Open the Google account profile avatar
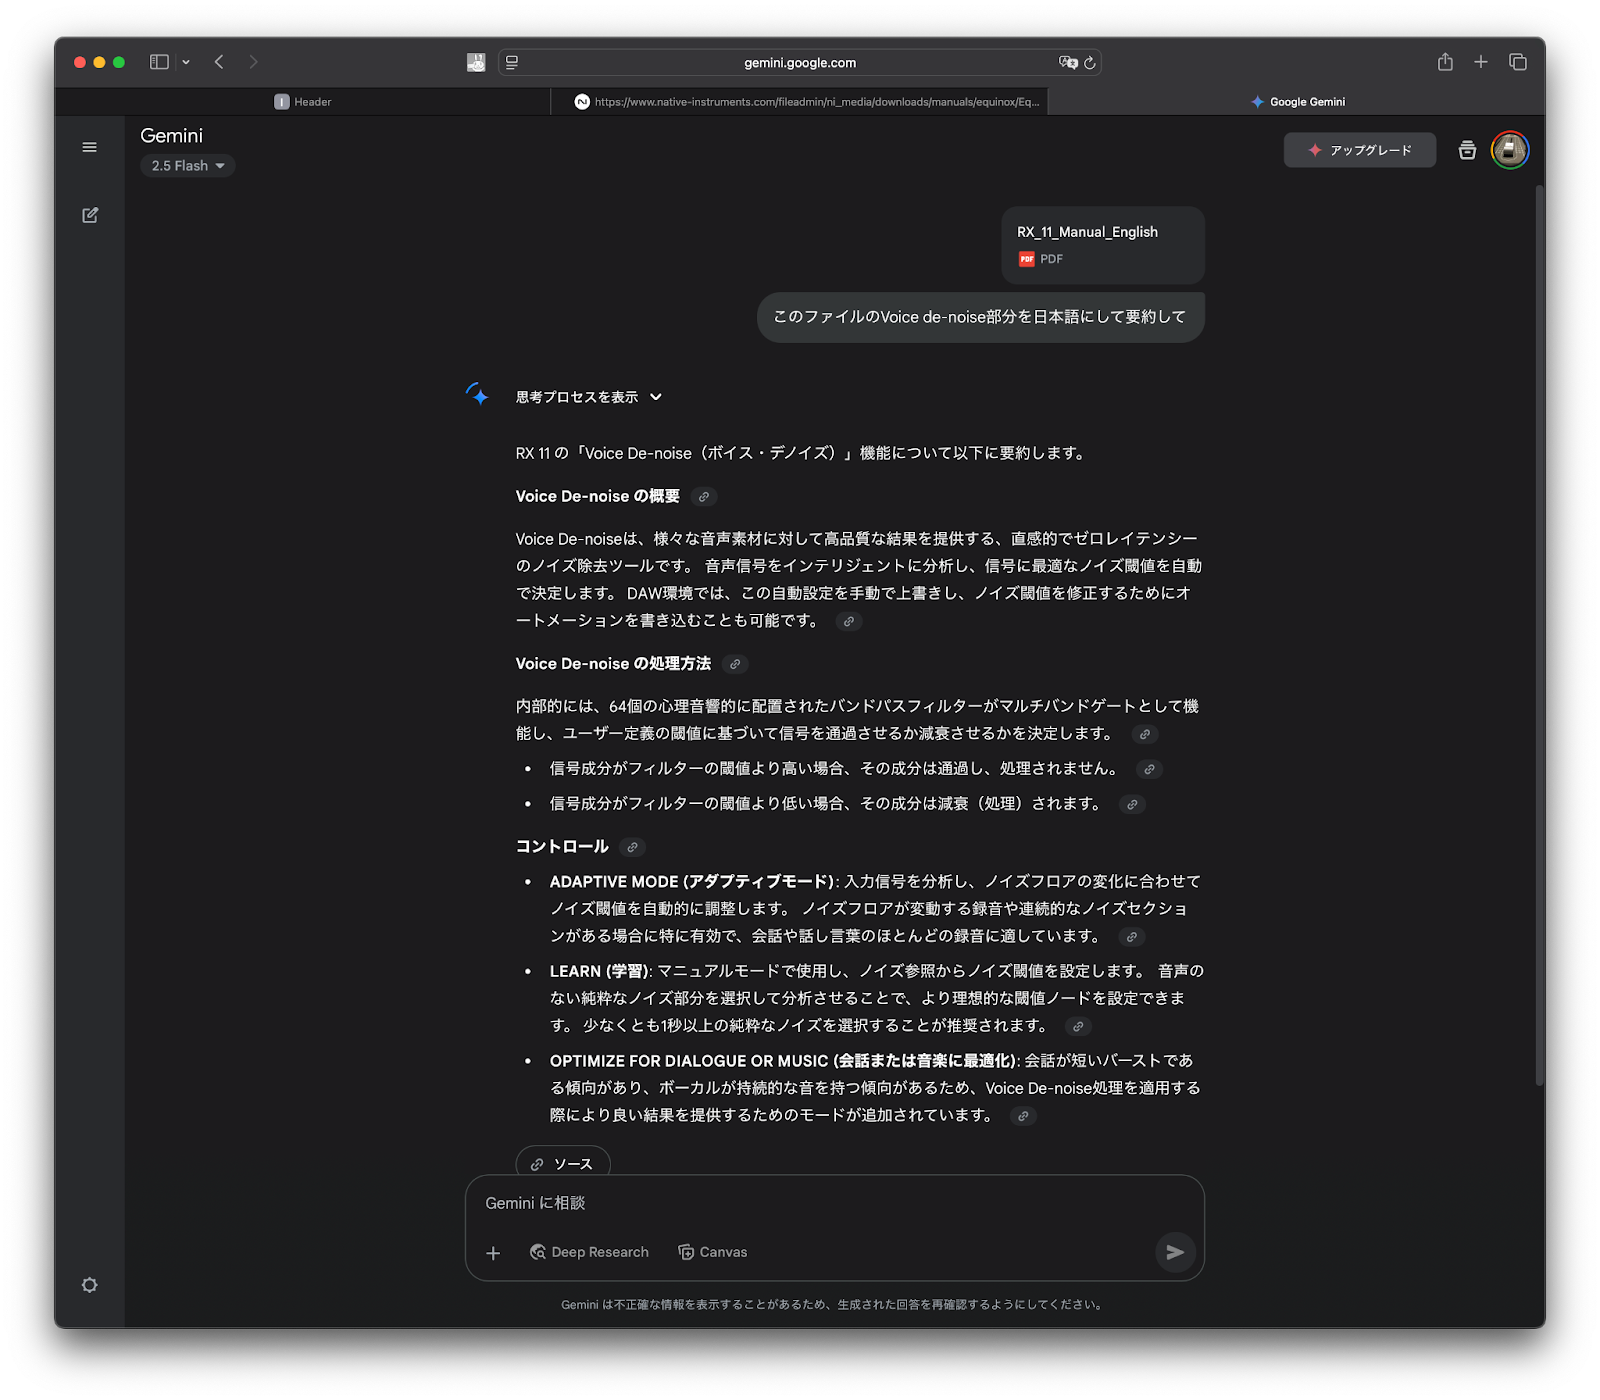Screen dimensions: 1600x1400 (1509, 150)
